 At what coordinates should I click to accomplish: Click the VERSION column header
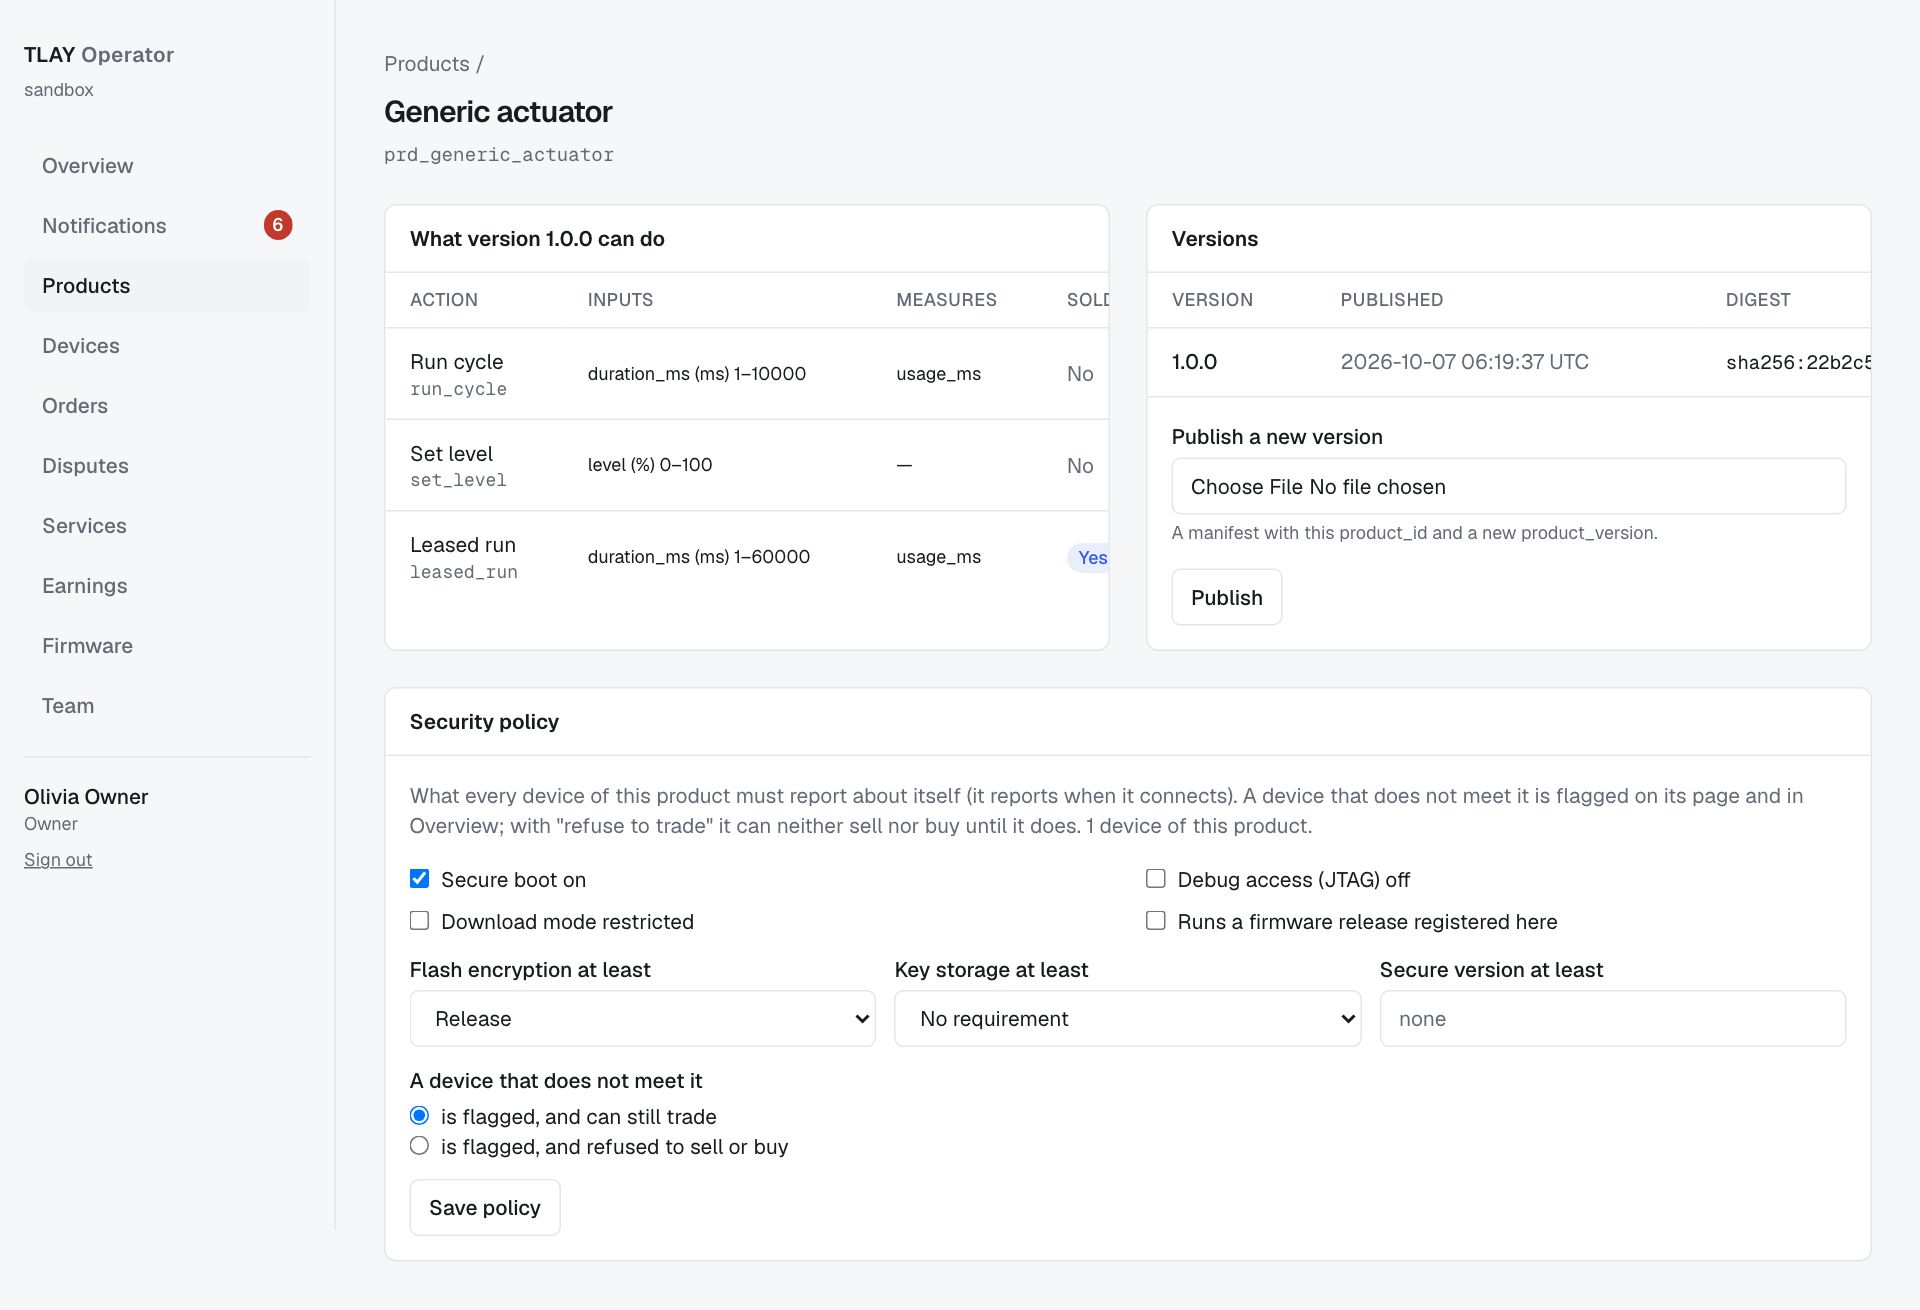1212,300
